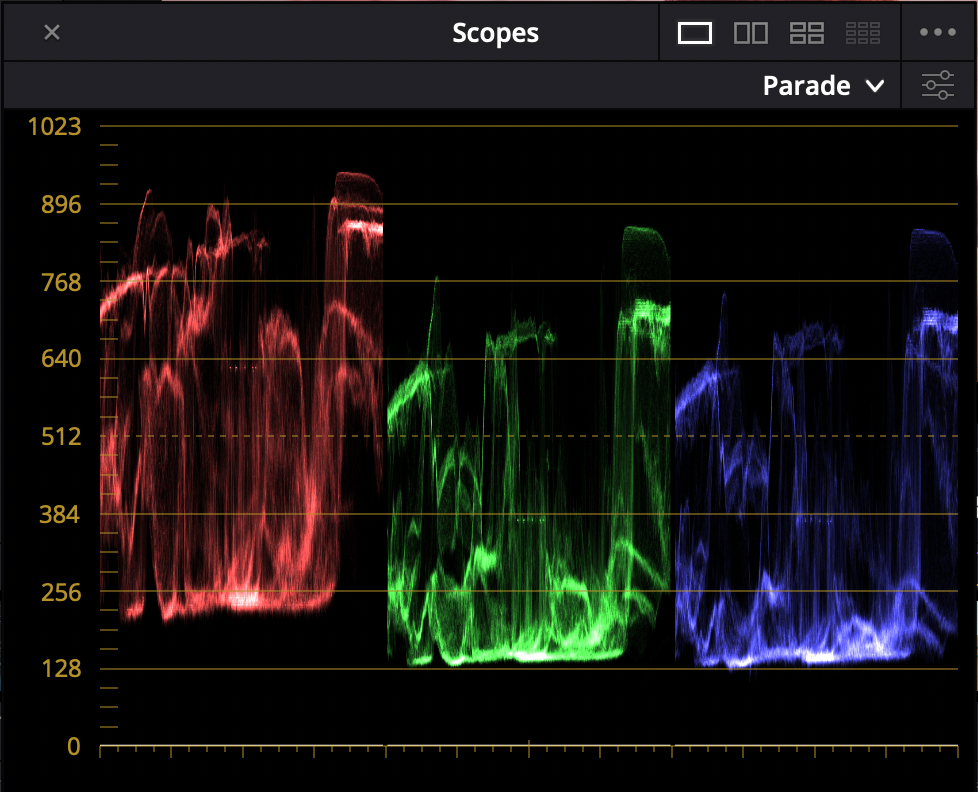Click the 768 scale label
Screen dimensions: 978x792
(60, 282)
